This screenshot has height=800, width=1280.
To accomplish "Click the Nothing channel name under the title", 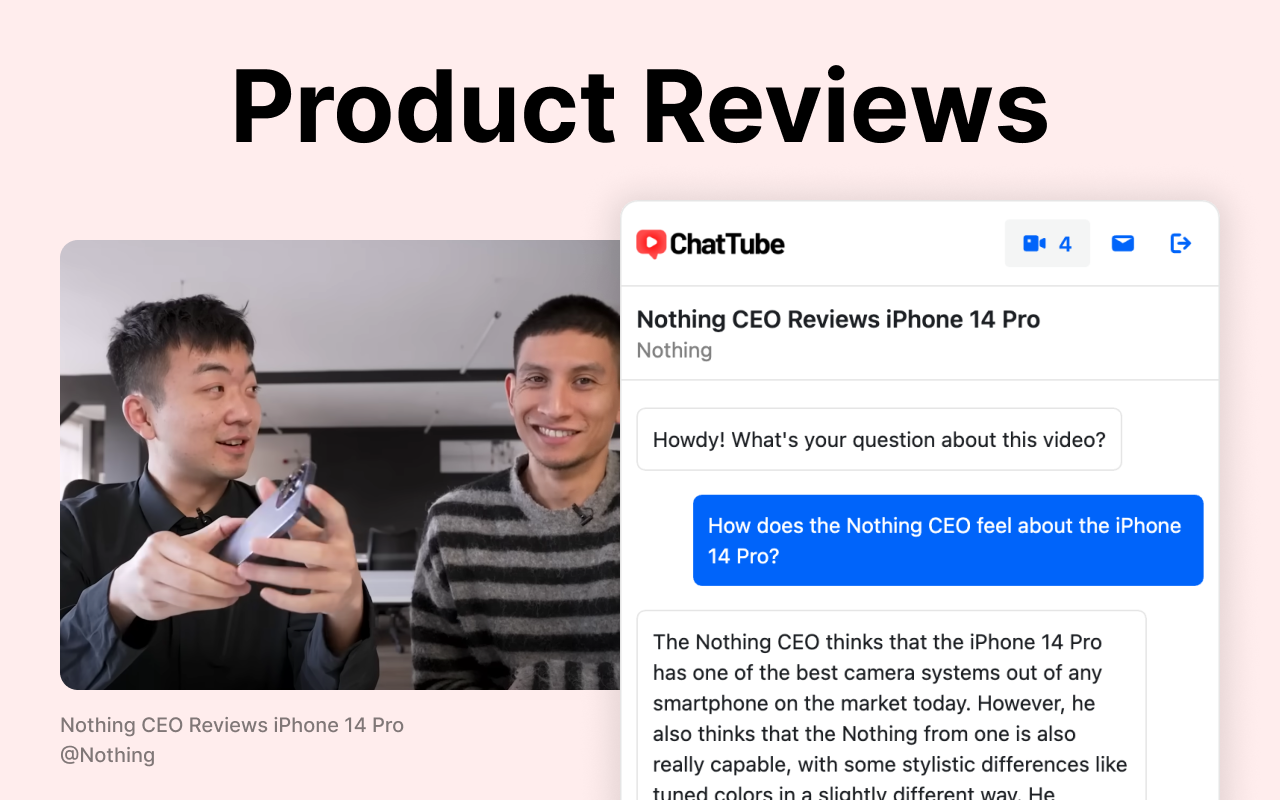I will 674,350.
